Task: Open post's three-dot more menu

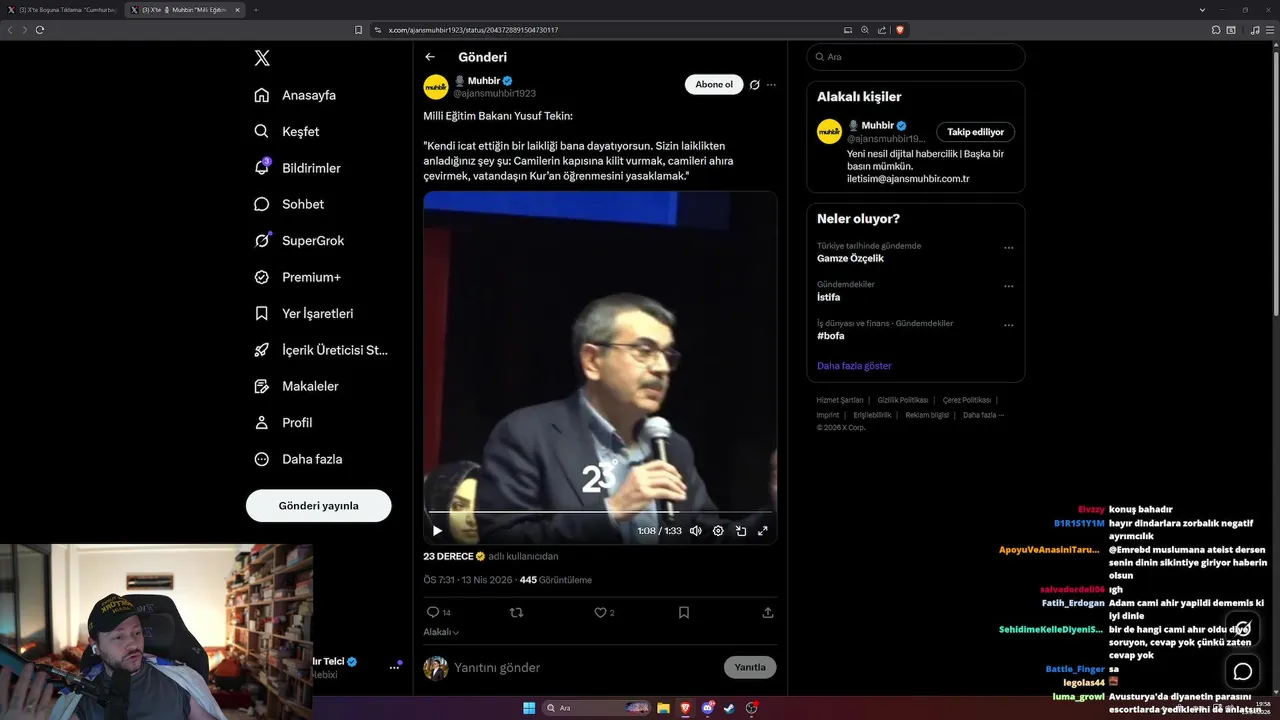Action: (x=771, y=85)
